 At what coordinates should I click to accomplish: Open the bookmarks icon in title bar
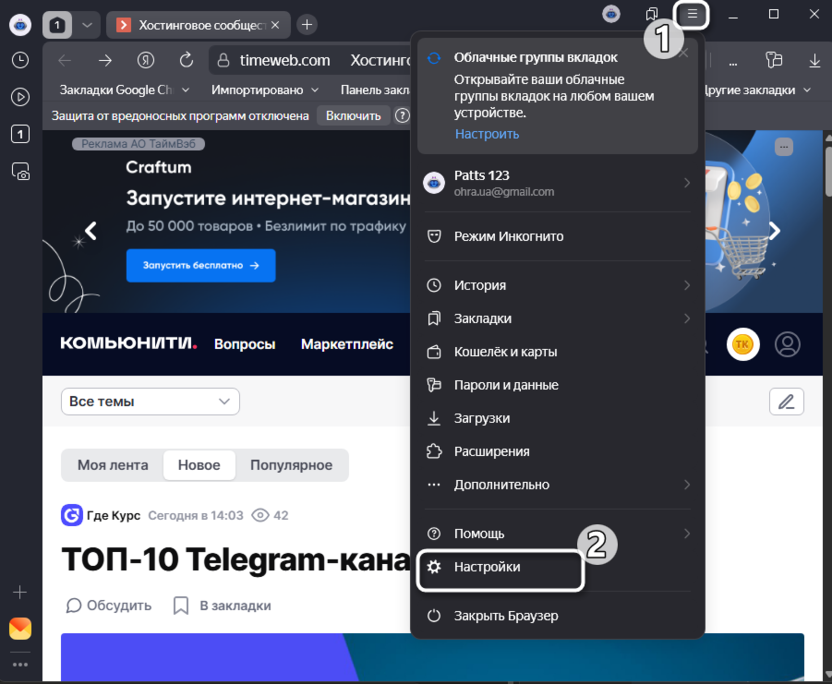[x=652, y=14]
